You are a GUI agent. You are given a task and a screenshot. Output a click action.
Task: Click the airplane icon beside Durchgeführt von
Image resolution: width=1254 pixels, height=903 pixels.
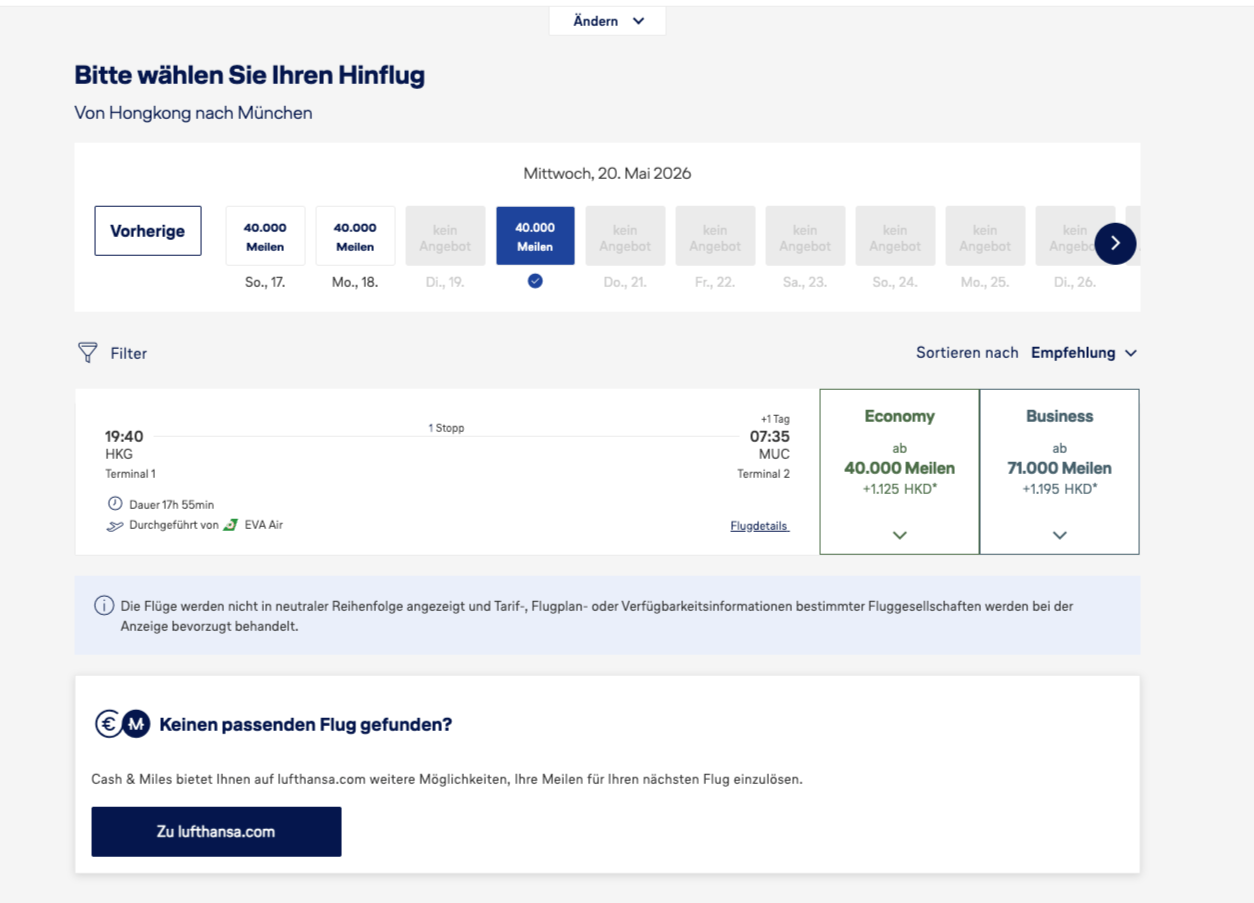tap(115, 525)
